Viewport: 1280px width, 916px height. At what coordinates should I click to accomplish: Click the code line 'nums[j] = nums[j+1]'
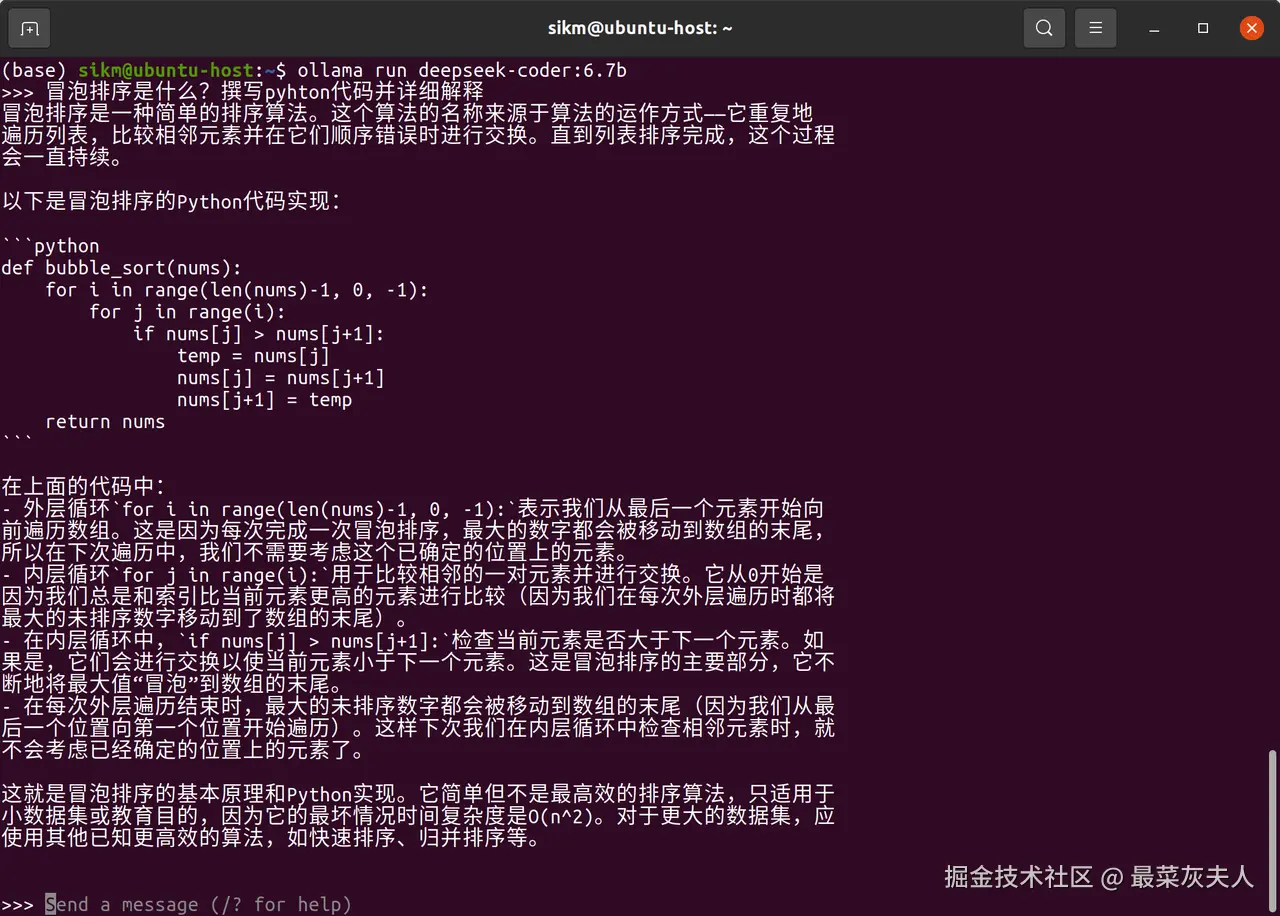coord(281,378)
